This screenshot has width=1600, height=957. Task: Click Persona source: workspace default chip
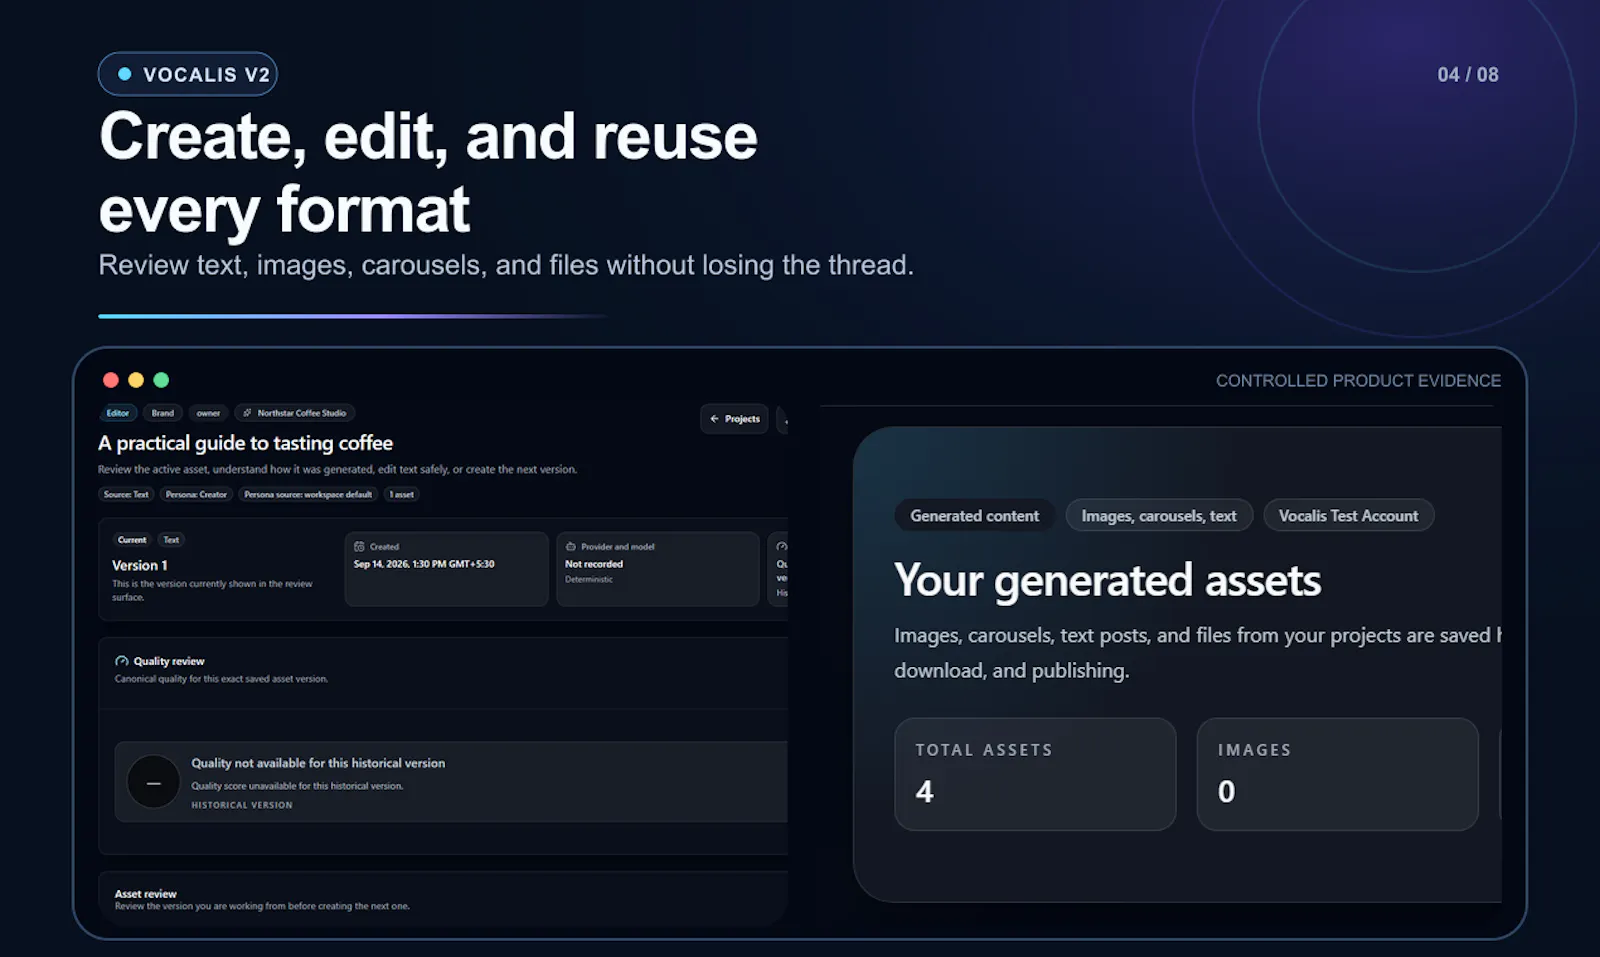click(x=308, y=494)
